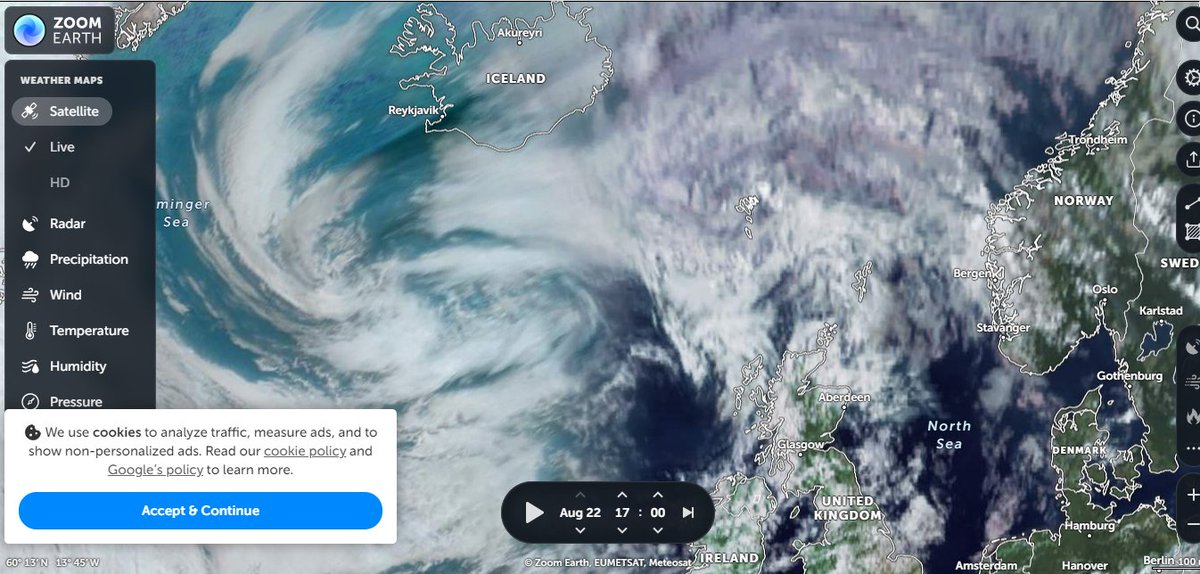Decrease the minutes with down arrow
The image size is (1200, 574).
(x=658, y=531)
